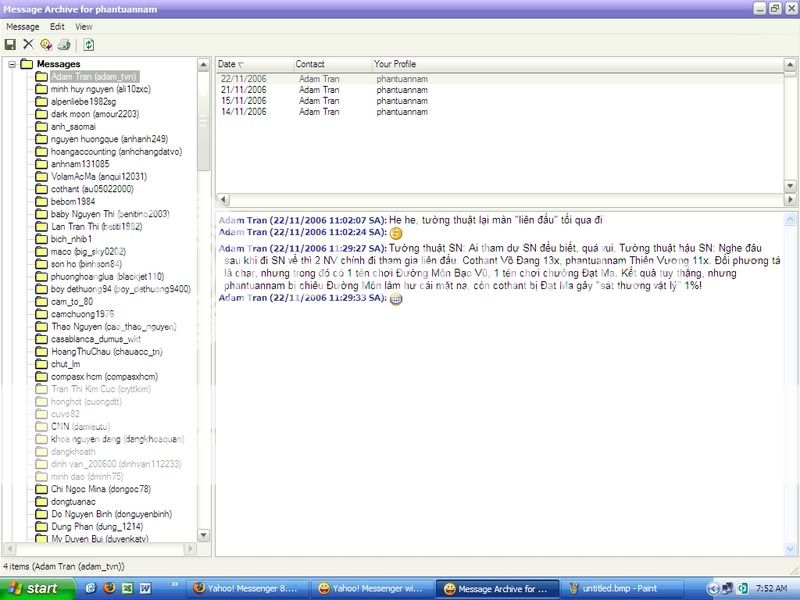The height and width of the screenshot is (600, 800).
Task: Click the Find message toolbar icon
Action: [45, 44]
